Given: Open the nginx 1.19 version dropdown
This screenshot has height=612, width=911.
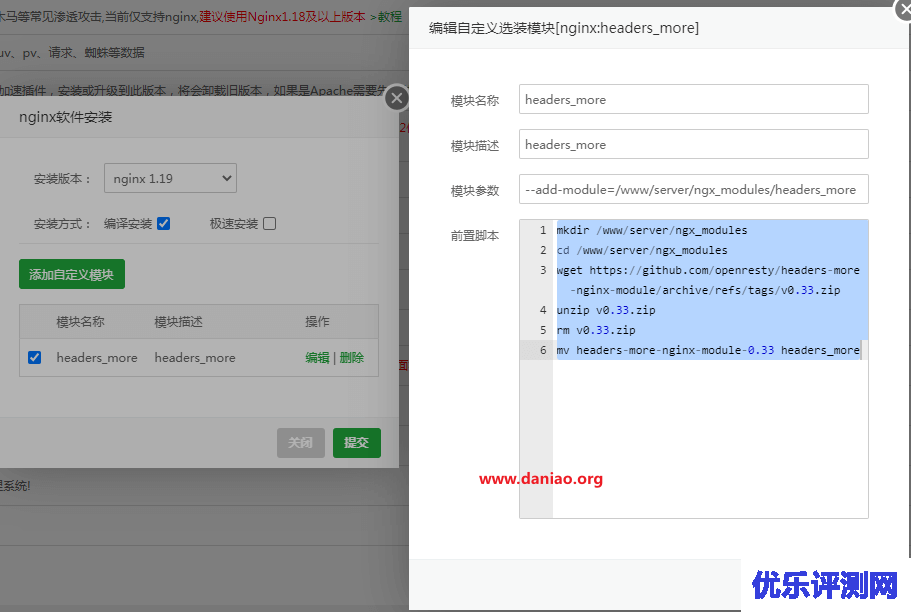Looking at the screenshot, I should (170, 178).
